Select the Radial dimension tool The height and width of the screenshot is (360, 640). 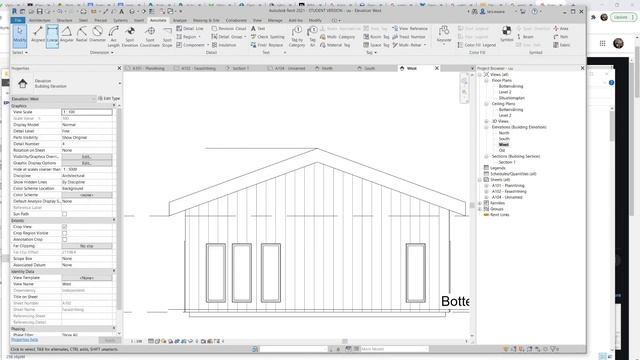[82, 34]
